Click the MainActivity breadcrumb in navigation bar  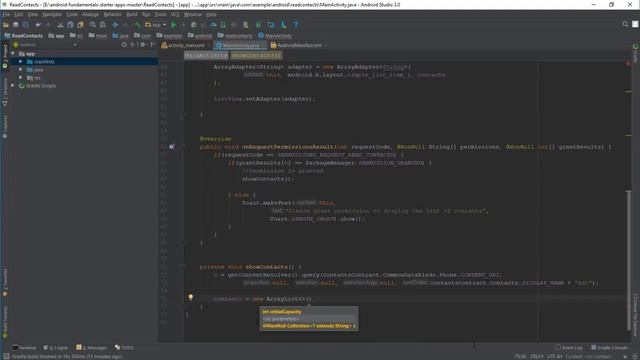[x=275, y=36]
